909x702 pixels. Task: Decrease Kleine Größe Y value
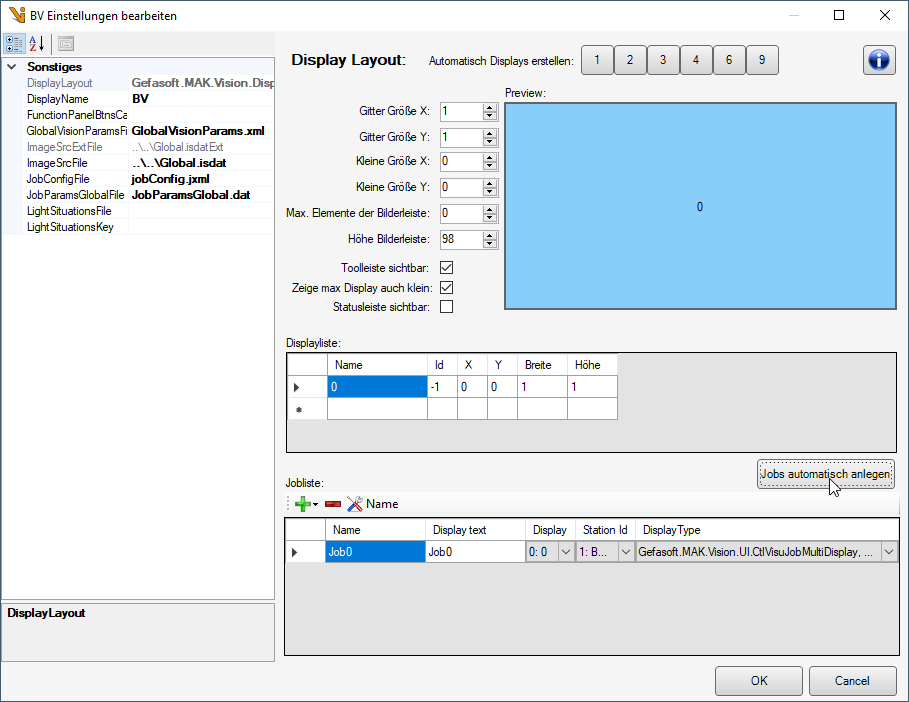tap(490, 191)
